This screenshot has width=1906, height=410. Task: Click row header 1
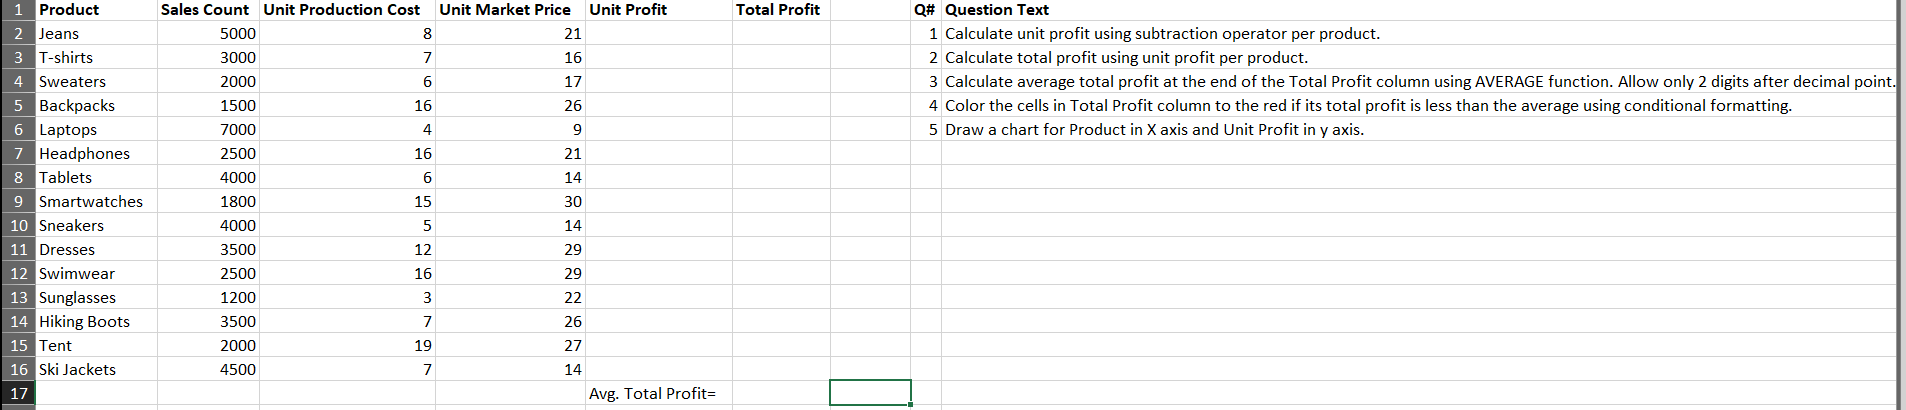tap(18, 9)
